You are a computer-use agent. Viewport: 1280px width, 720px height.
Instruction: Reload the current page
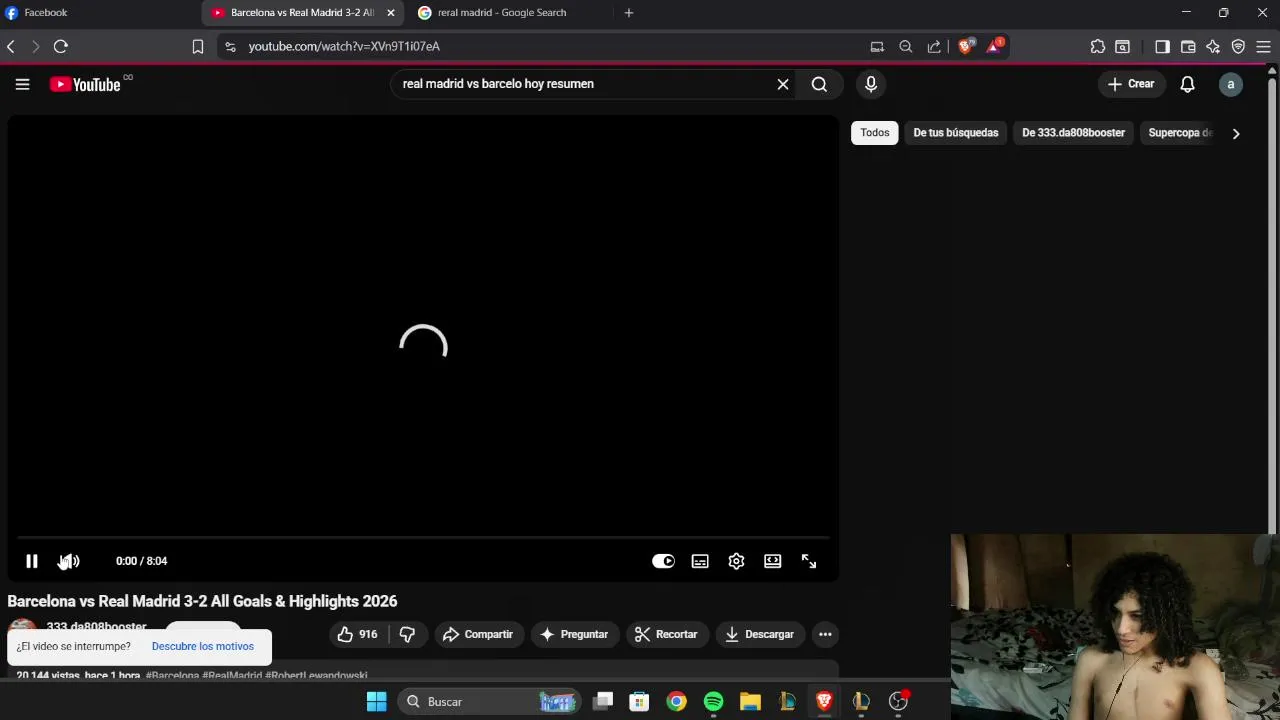pos(61,46)
